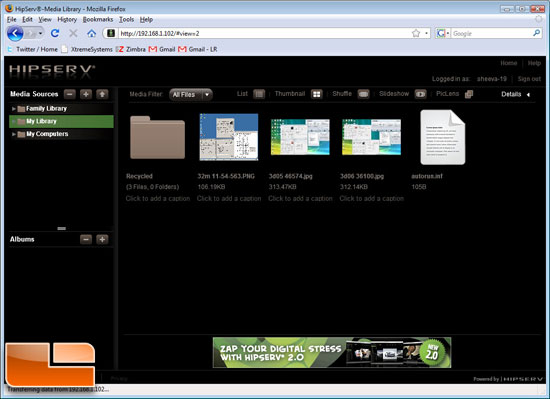The width and height of the screenshot is (550, 399).
Task: Expand the My Library tree arrow
Action: click(x=14, y=121)
